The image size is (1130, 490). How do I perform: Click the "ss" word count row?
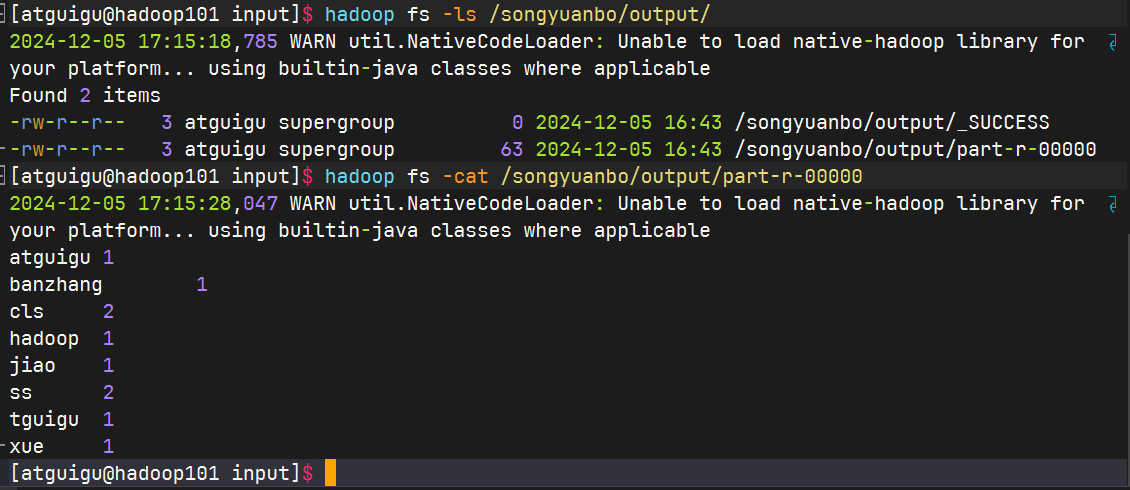[22, 393]
